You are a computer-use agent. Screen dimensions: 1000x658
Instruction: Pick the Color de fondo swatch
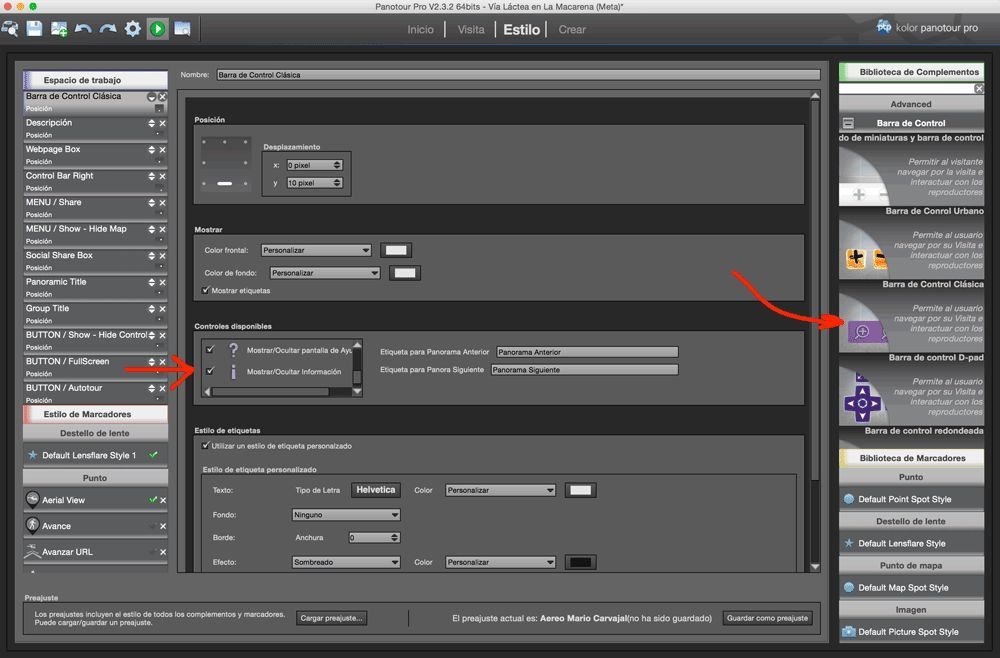[405, 273]
